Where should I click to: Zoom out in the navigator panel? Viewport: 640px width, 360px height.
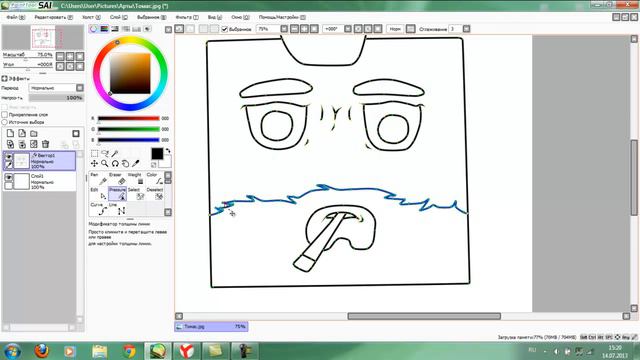[60, 56]
